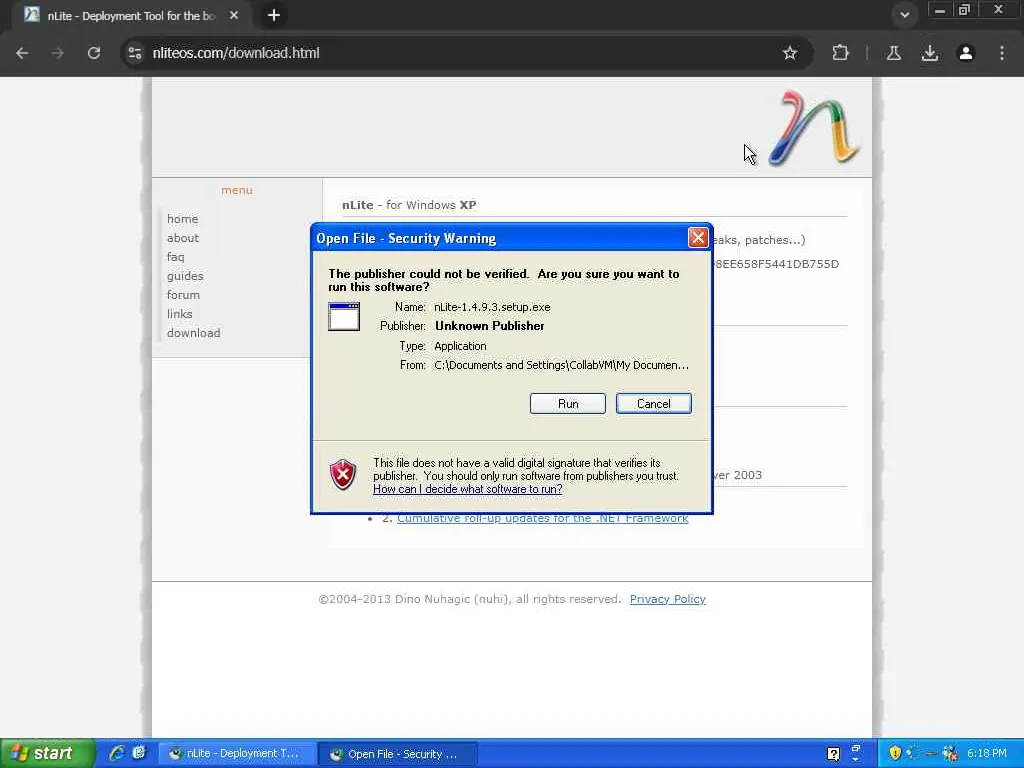
Task: Bookmark this page with the star icon
Action: [790, 53]
